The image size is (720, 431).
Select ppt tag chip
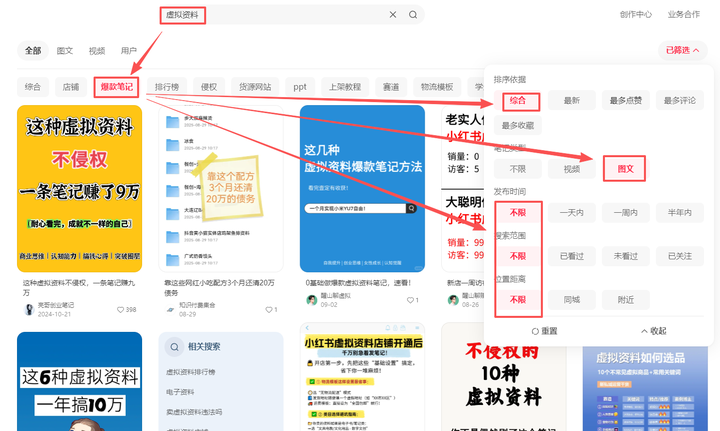click(x=300, y=87)
